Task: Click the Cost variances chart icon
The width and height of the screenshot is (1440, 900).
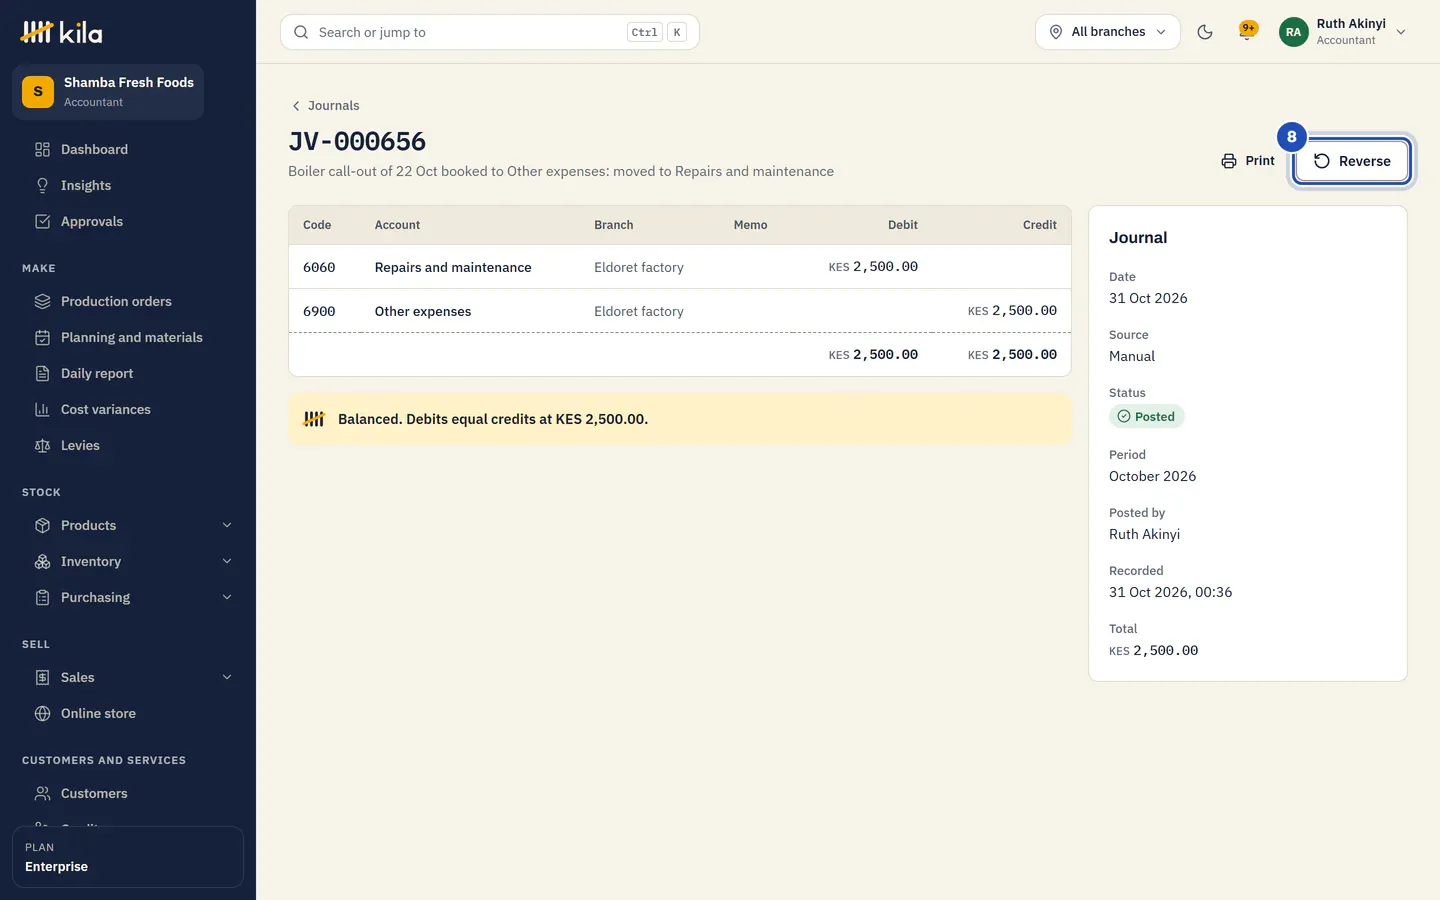Action: pyautogui.click(x=42, y=409)
